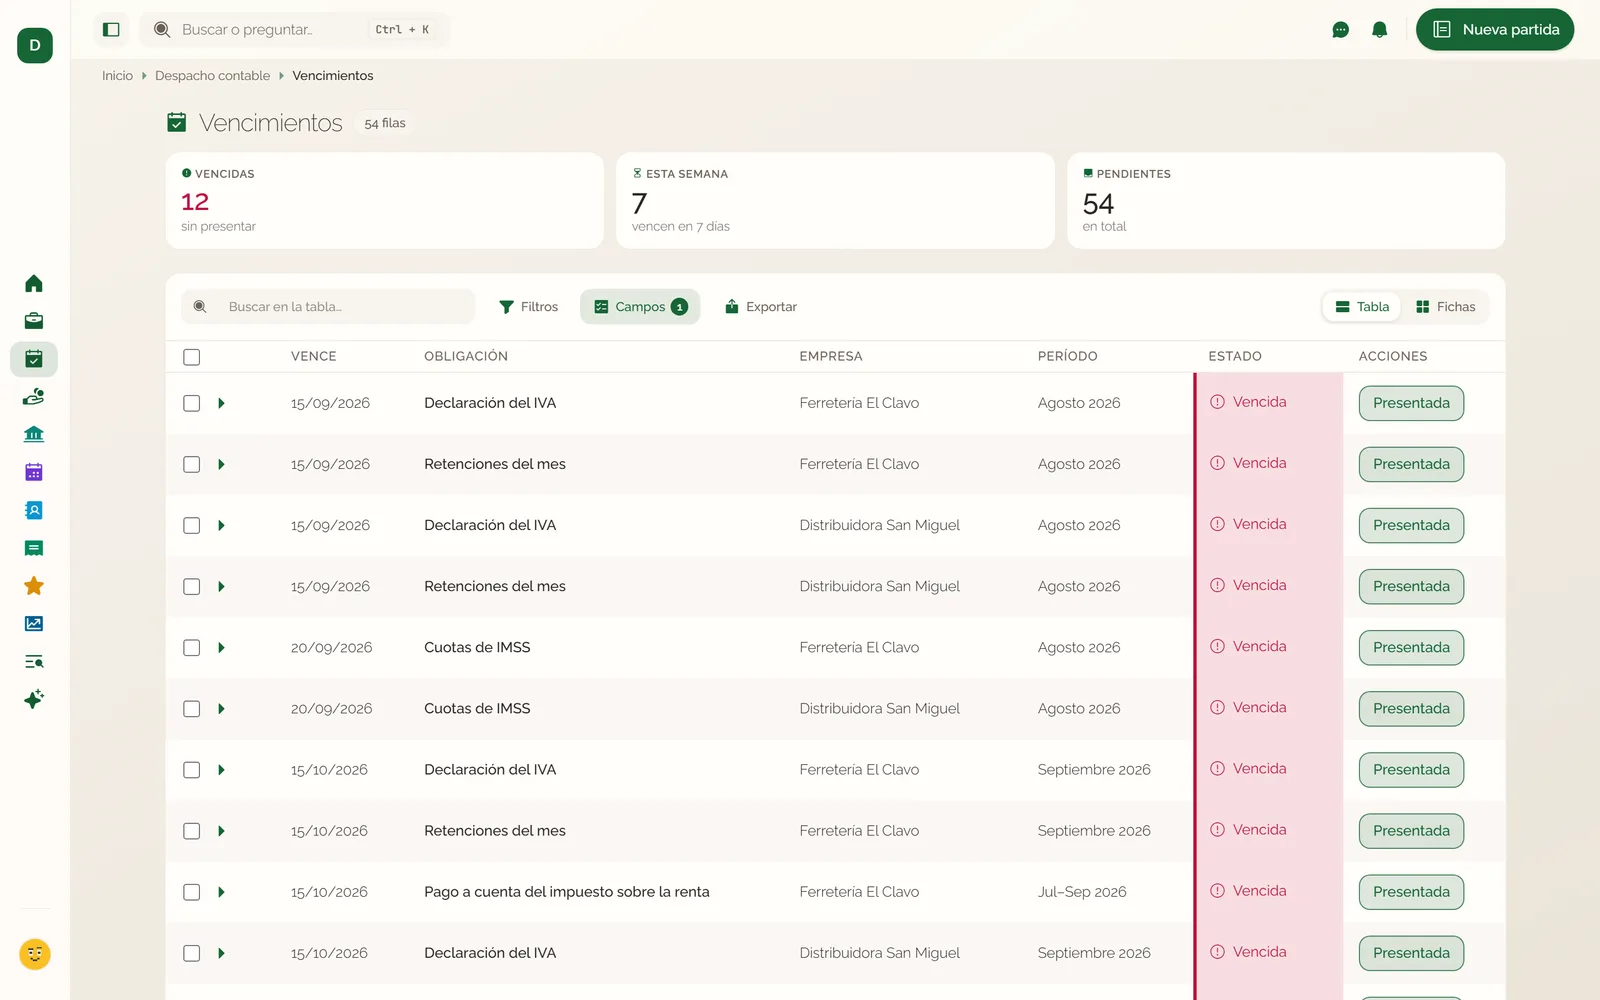Image resolution: width=1600 pixels, height=1000 pixels.
Task: Check the Pago a cuenta row checkbox
Action: 192,892
